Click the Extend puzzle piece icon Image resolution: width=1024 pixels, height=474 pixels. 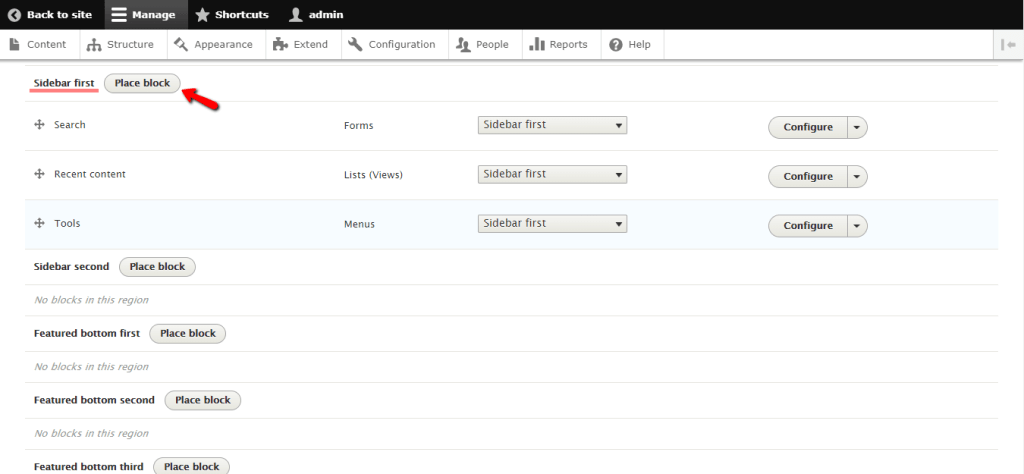[280, 44]
